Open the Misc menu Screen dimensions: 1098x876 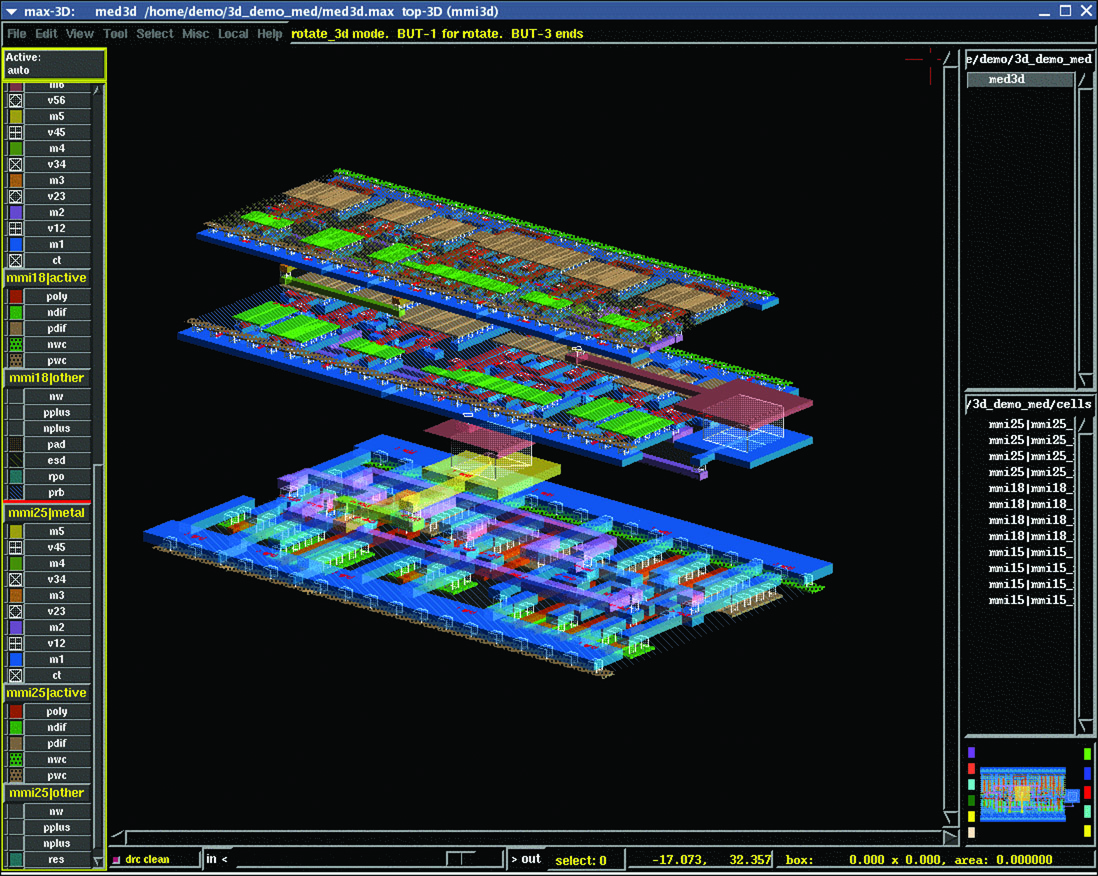coord(196,34)
